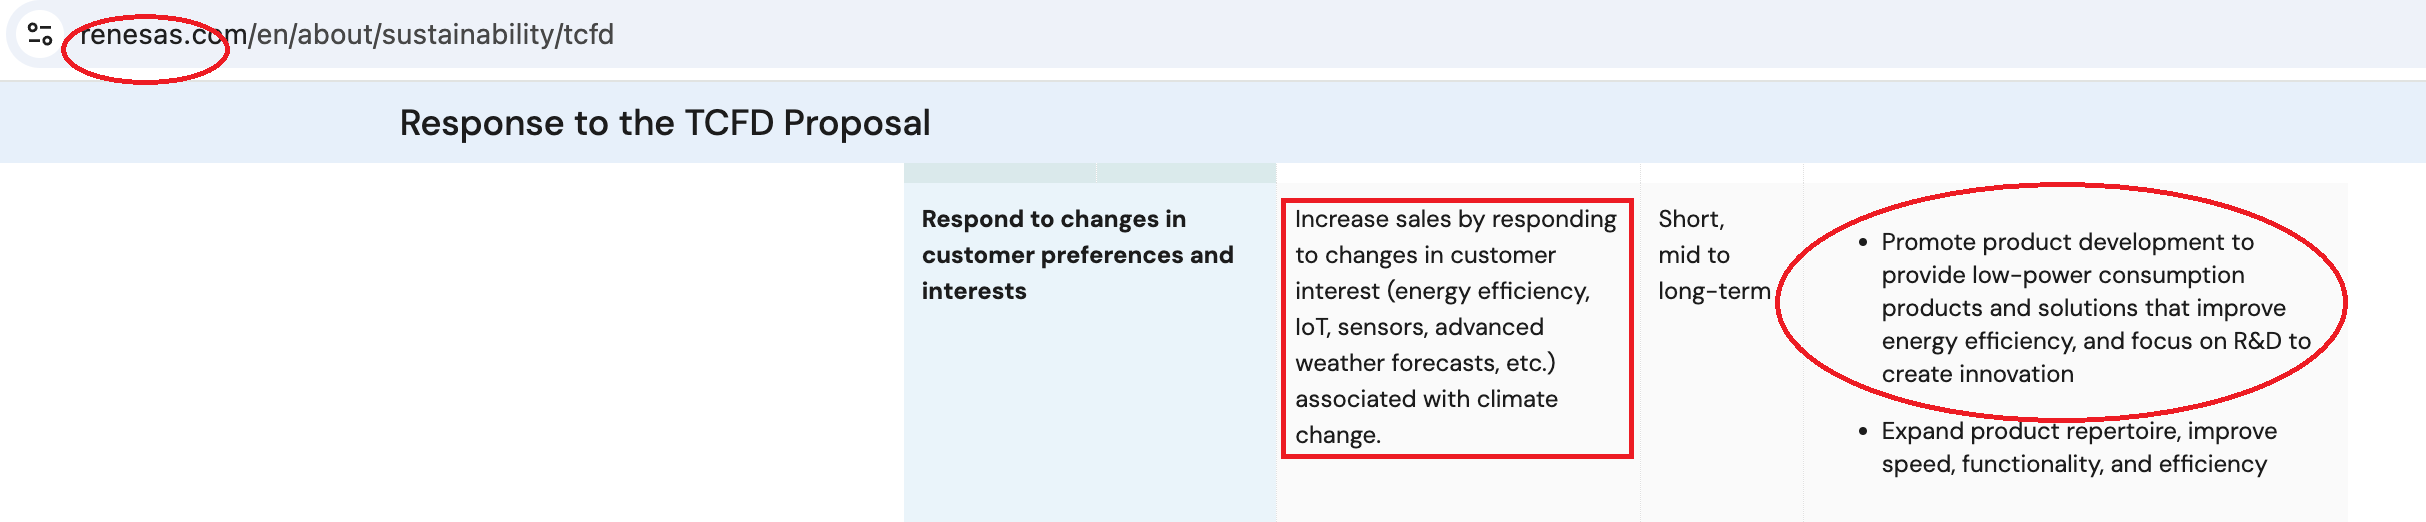
Task: Click the "Short," timeframe text
Action: click(x=1690, y=219)
